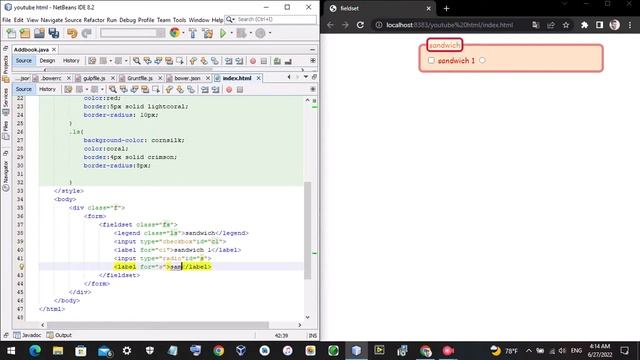
Task: Switch to Design view of Addbook.java
Action: [x=47, y=60]
